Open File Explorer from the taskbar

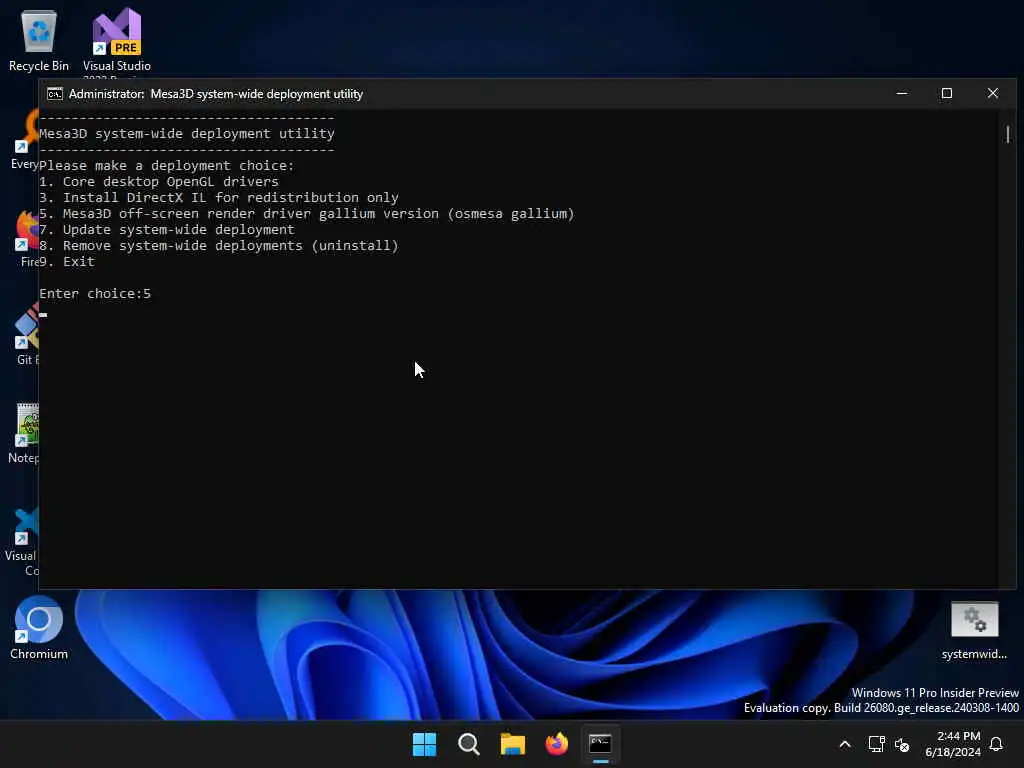pos(513,744)
